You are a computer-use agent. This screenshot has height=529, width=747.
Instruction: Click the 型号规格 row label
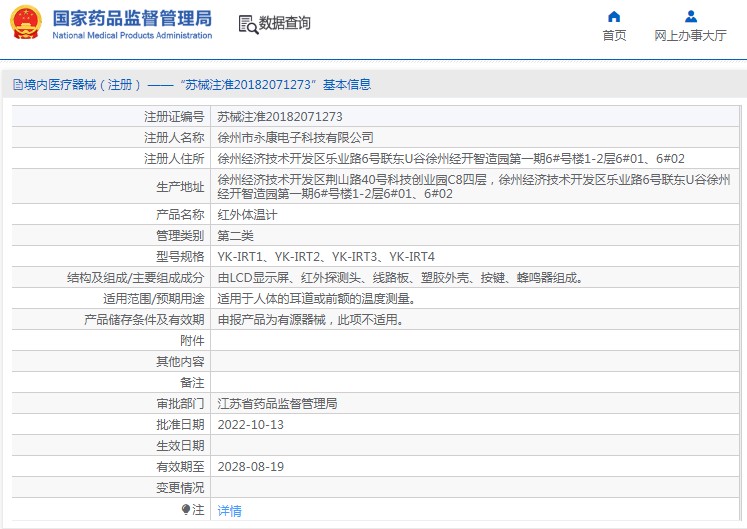coord(180,257)
